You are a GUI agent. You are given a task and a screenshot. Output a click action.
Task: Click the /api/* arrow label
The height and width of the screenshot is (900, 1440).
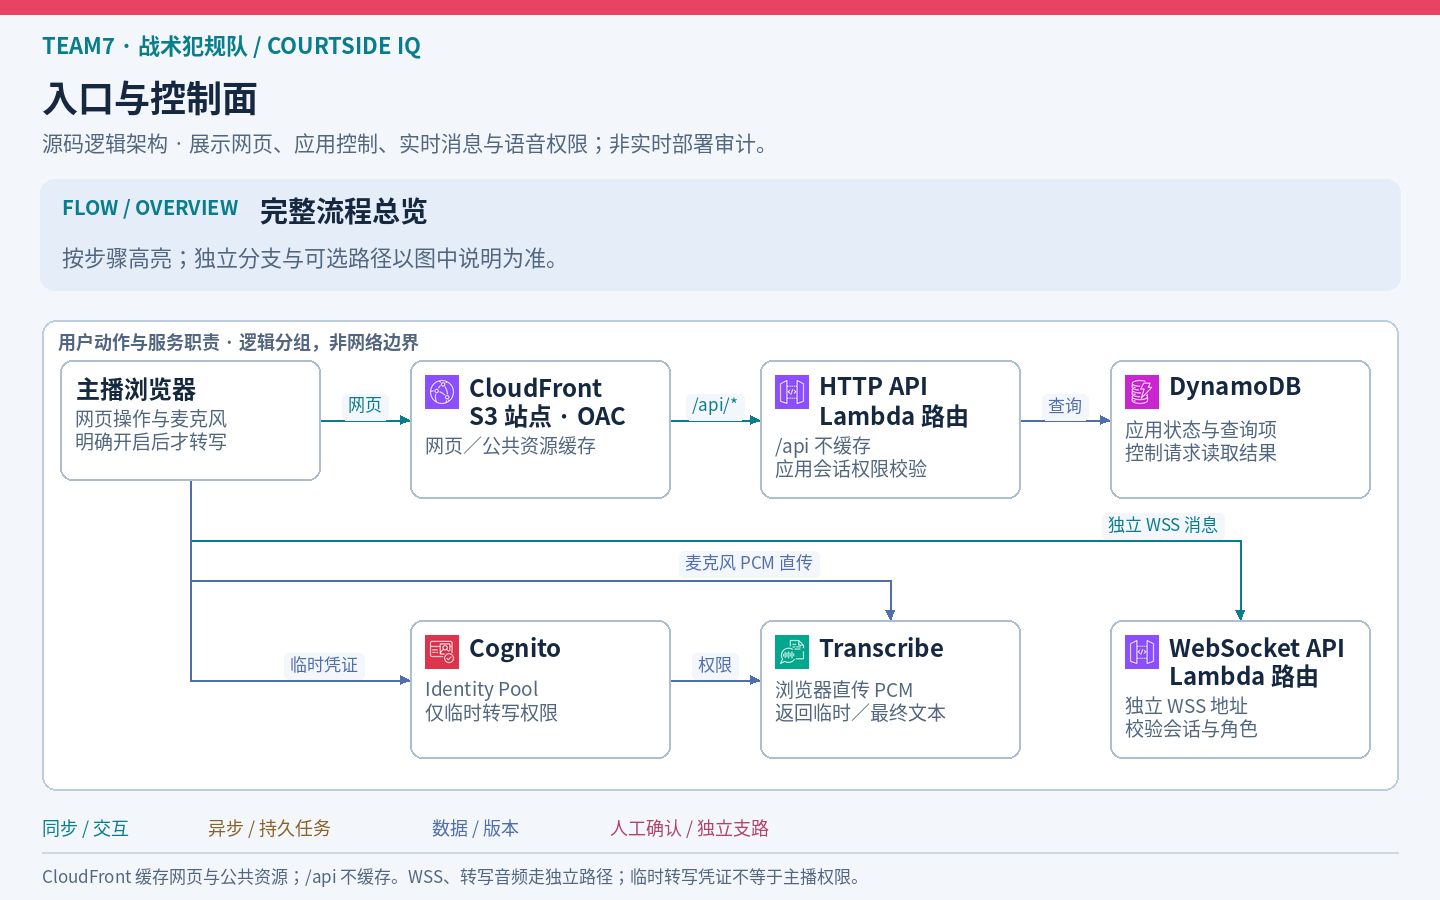pos(715,405)
